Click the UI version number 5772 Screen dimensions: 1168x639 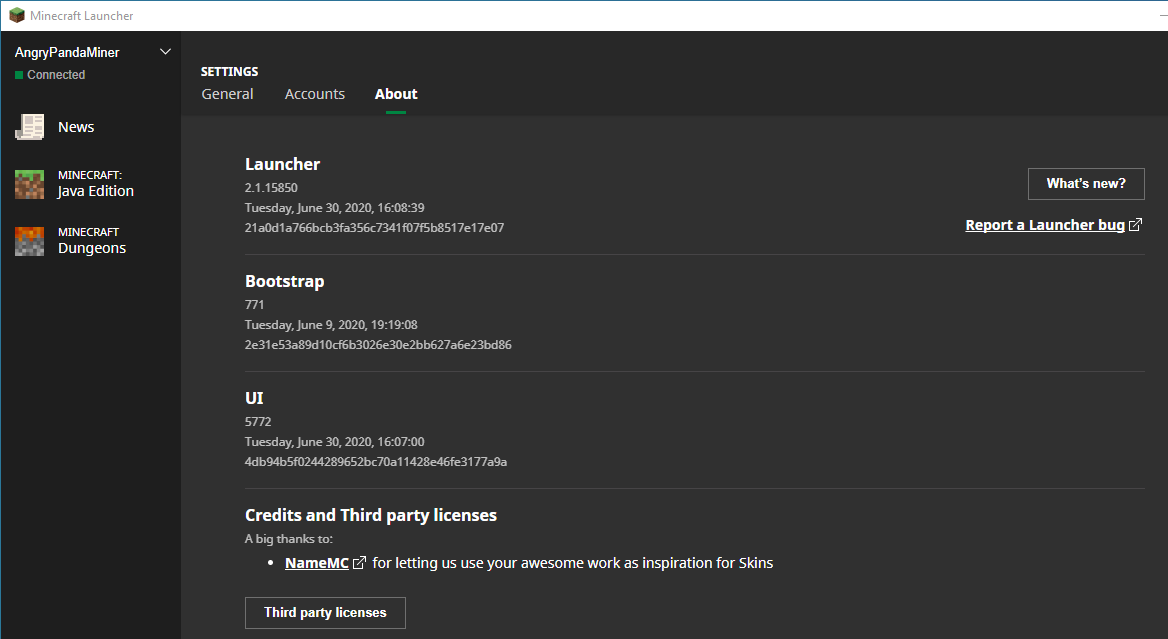click(258, 422)
